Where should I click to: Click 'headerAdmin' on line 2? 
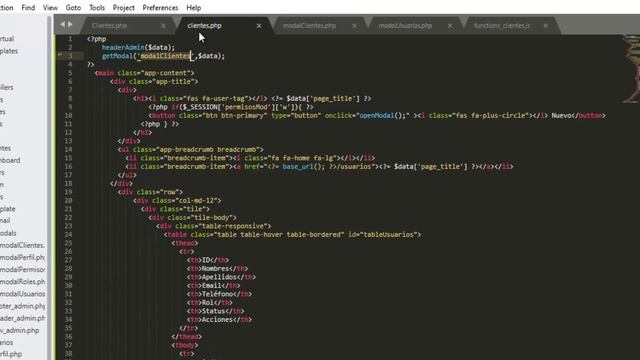pos(123,47)
